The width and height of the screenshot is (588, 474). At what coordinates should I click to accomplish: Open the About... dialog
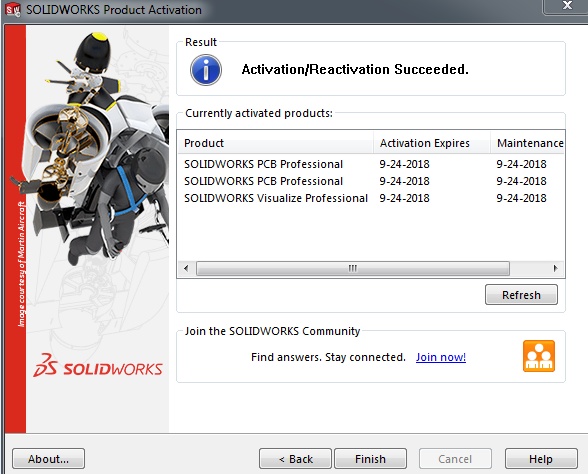point(48,458)
